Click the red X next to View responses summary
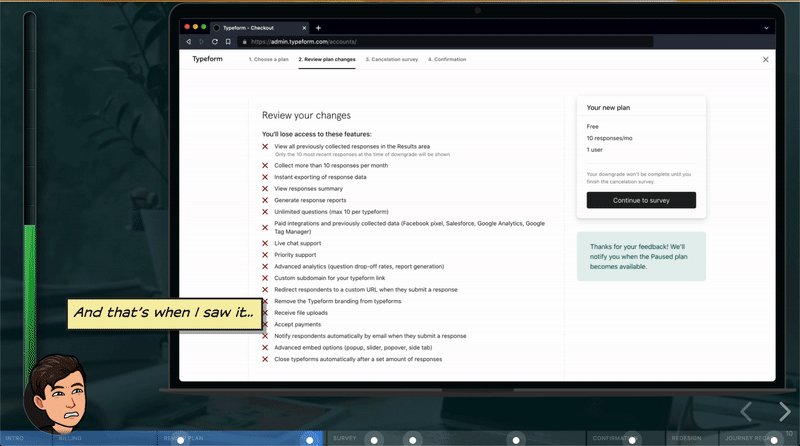The height and width of the screenshot is (446, 800). [x=265, y=189]
